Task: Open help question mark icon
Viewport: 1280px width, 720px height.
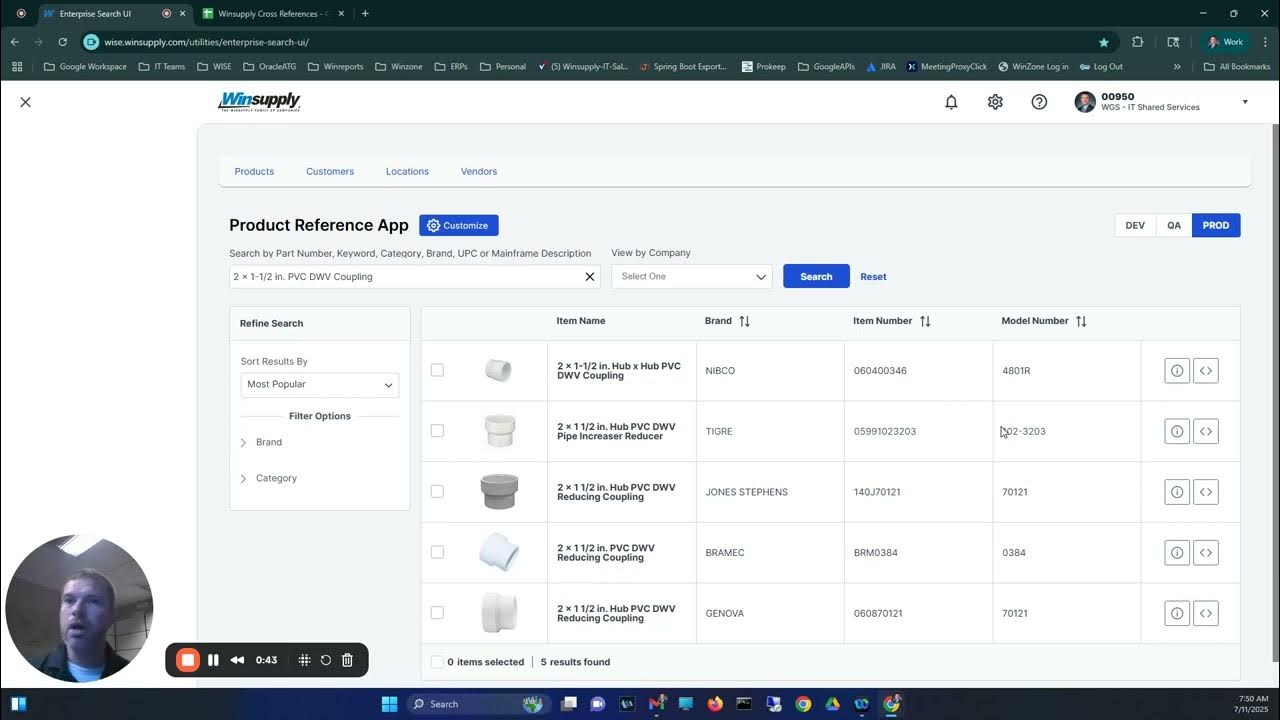Action: coord(1039,102)
